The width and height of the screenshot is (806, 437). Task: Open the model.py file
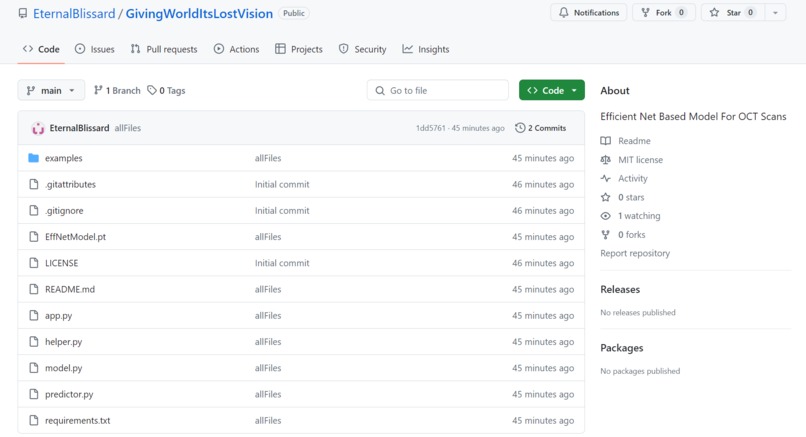point(64,368)
